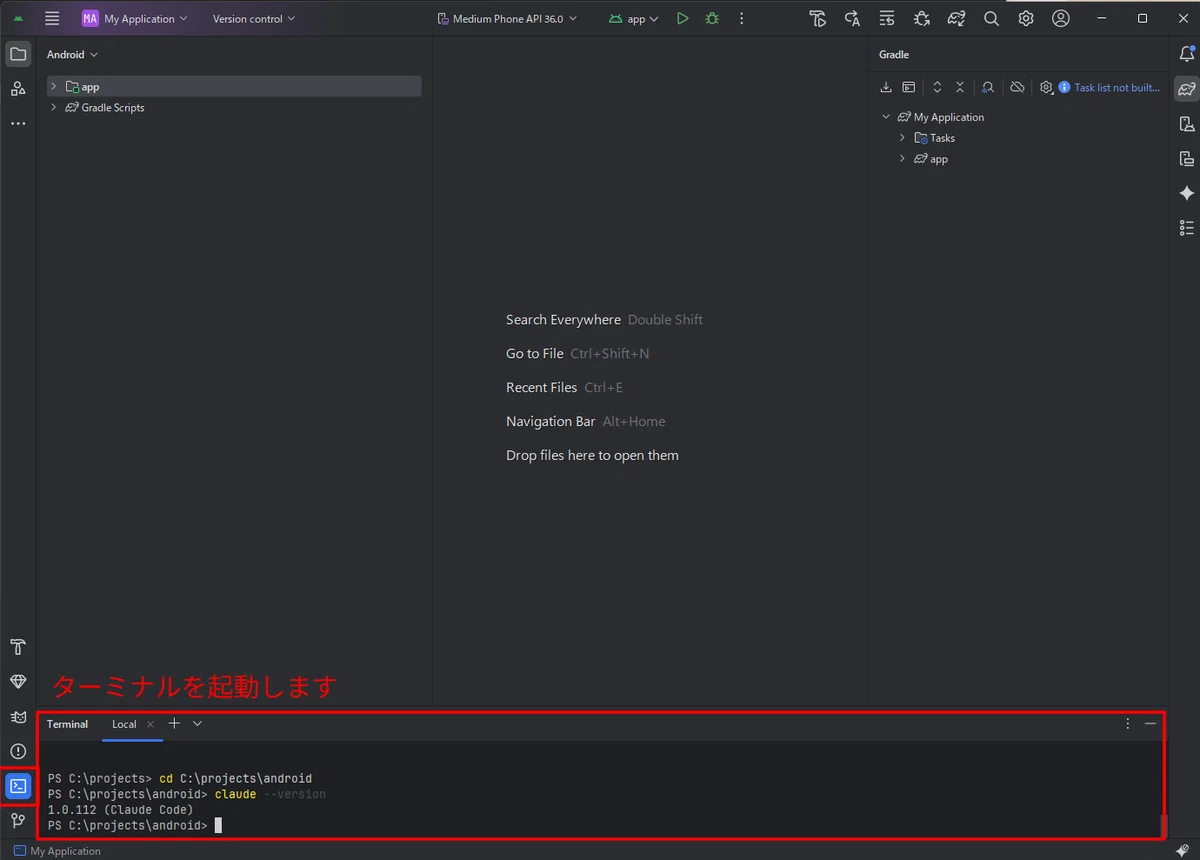
Task: Open the list-style icon in the right sidebar
Action: point(1187,228)
